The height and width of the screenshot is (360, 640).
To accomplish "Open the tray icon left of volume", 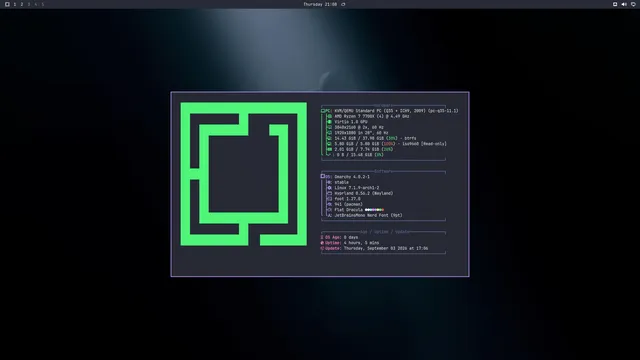I will click(615, 4).
